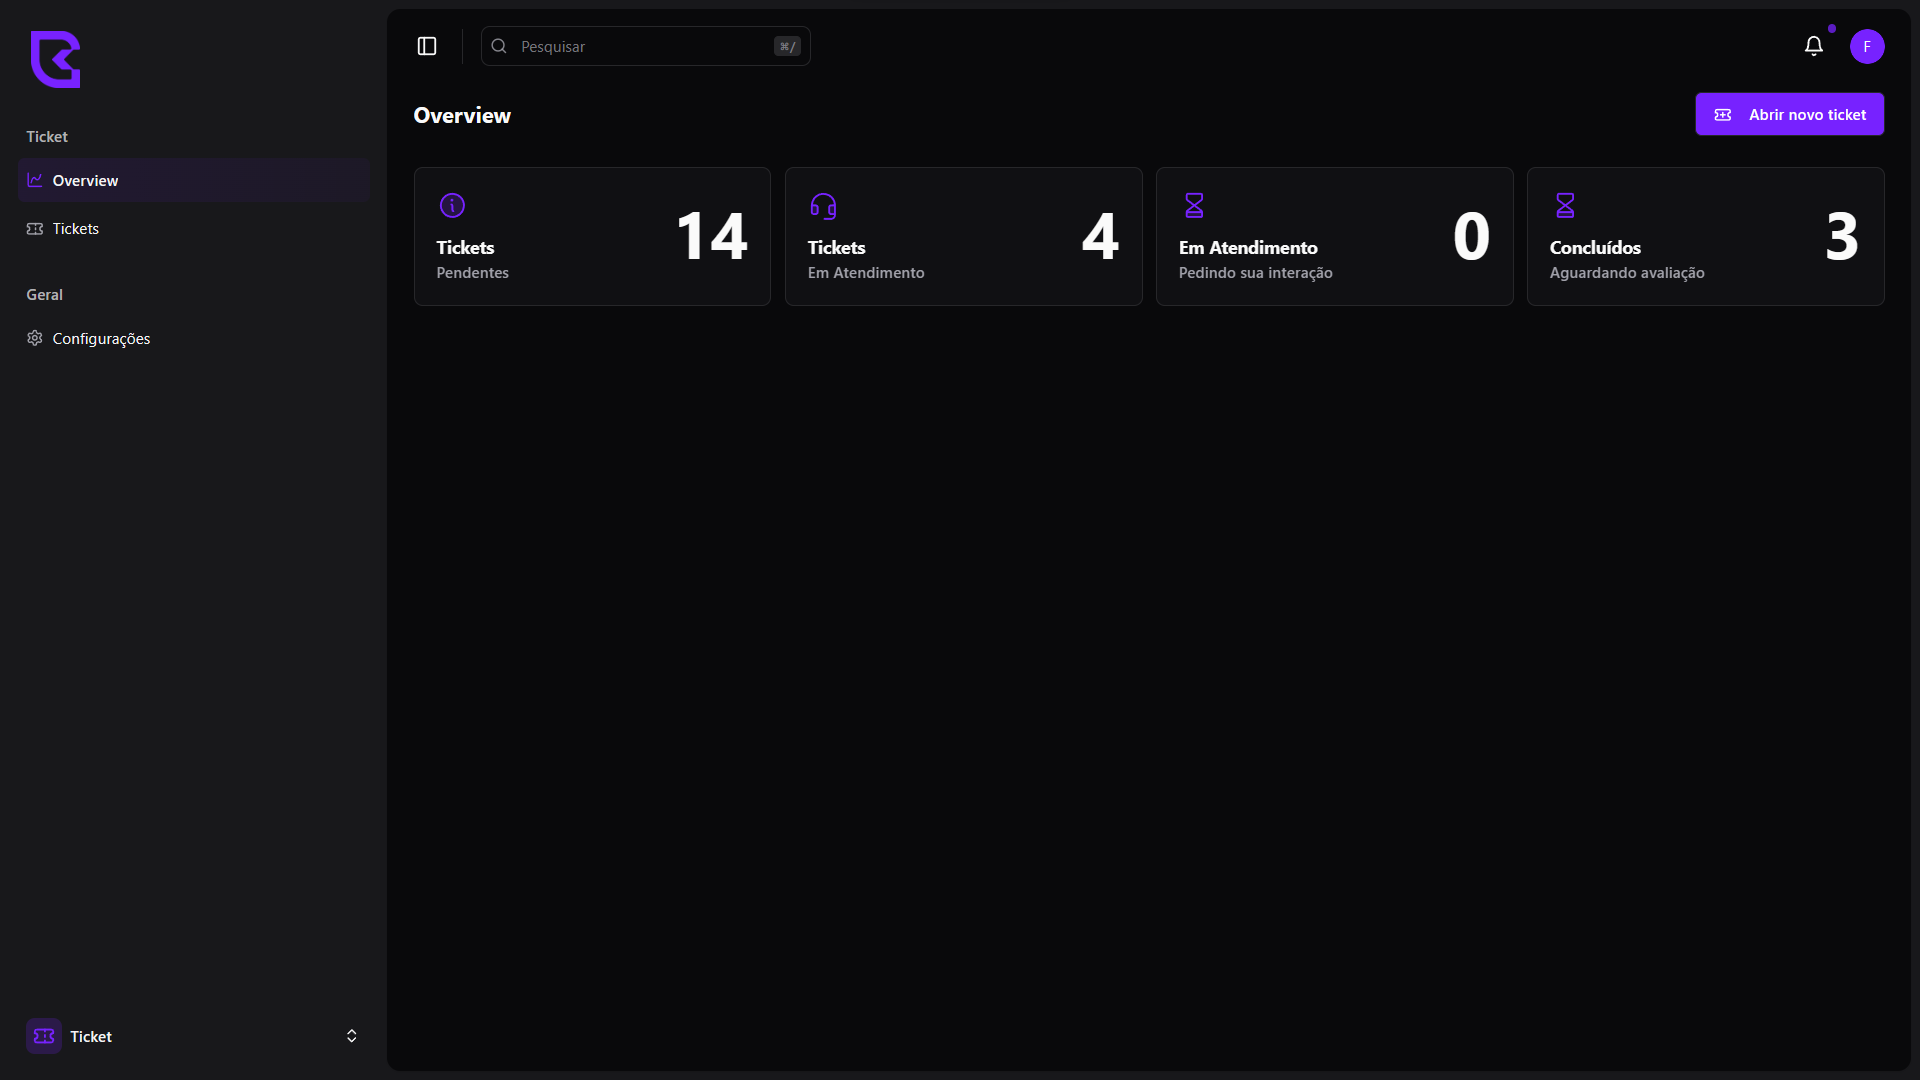The image size is (1920, 1080).
Task: Click the Tickets sidebar ticket icon
Action: [35, 228]
